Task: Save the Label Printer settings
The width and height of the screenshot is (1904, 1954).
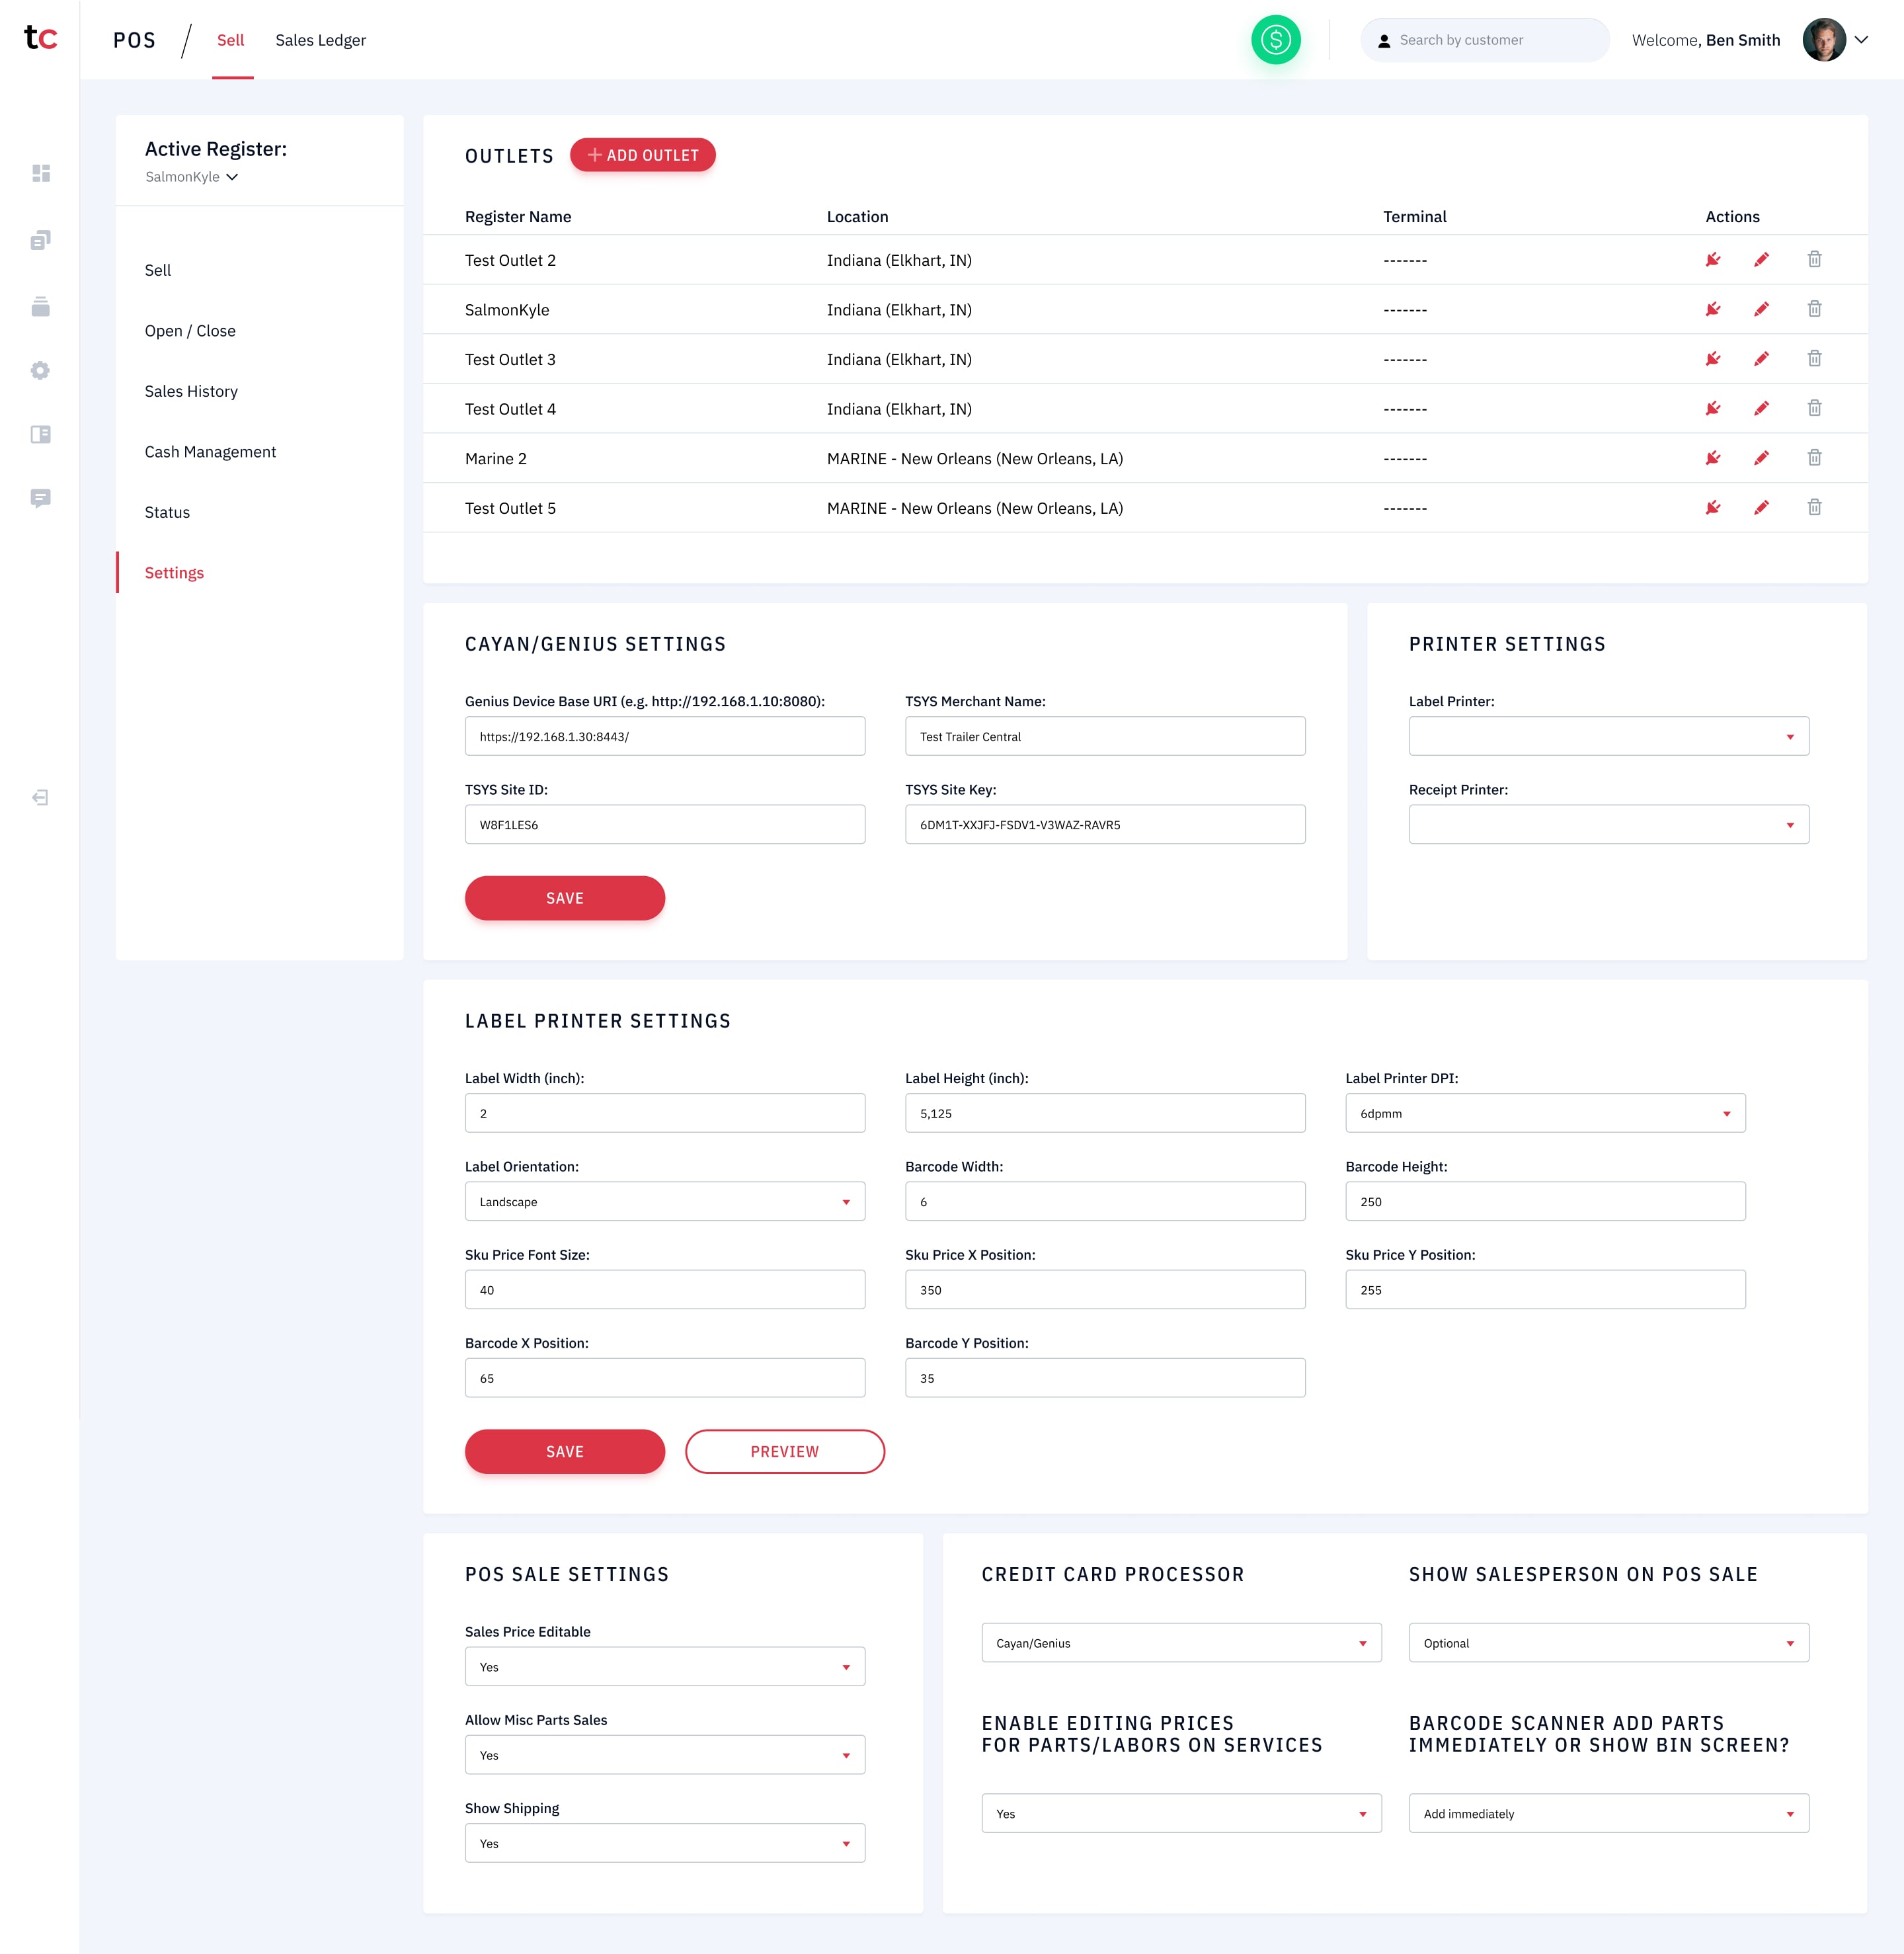Action: click(x=565, y=1451)
